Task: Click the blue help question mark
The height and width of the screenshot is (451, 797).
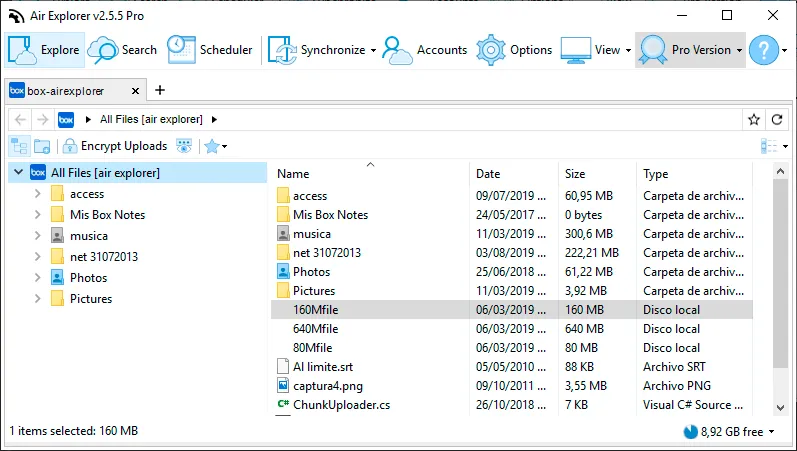Action: tap(763, 50)
